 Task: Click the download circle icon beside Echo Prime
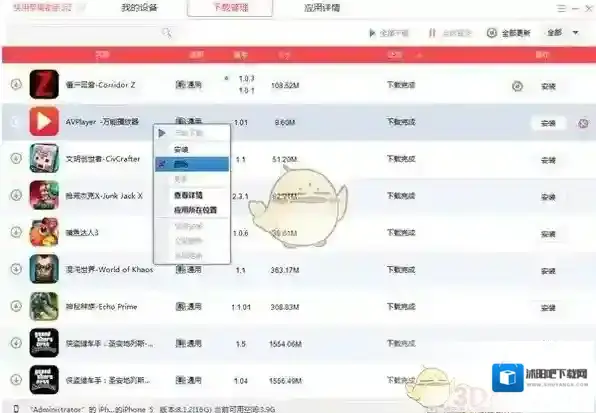[16, 306]
